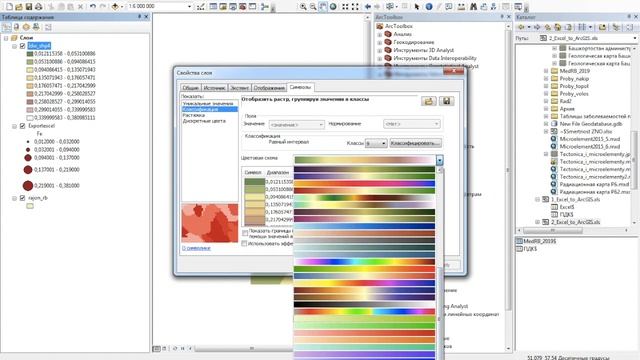This screenshot has height=360, width=640.
Task: Click the Classify (Классифицировать) button
Action: click(x=415, y=143)
